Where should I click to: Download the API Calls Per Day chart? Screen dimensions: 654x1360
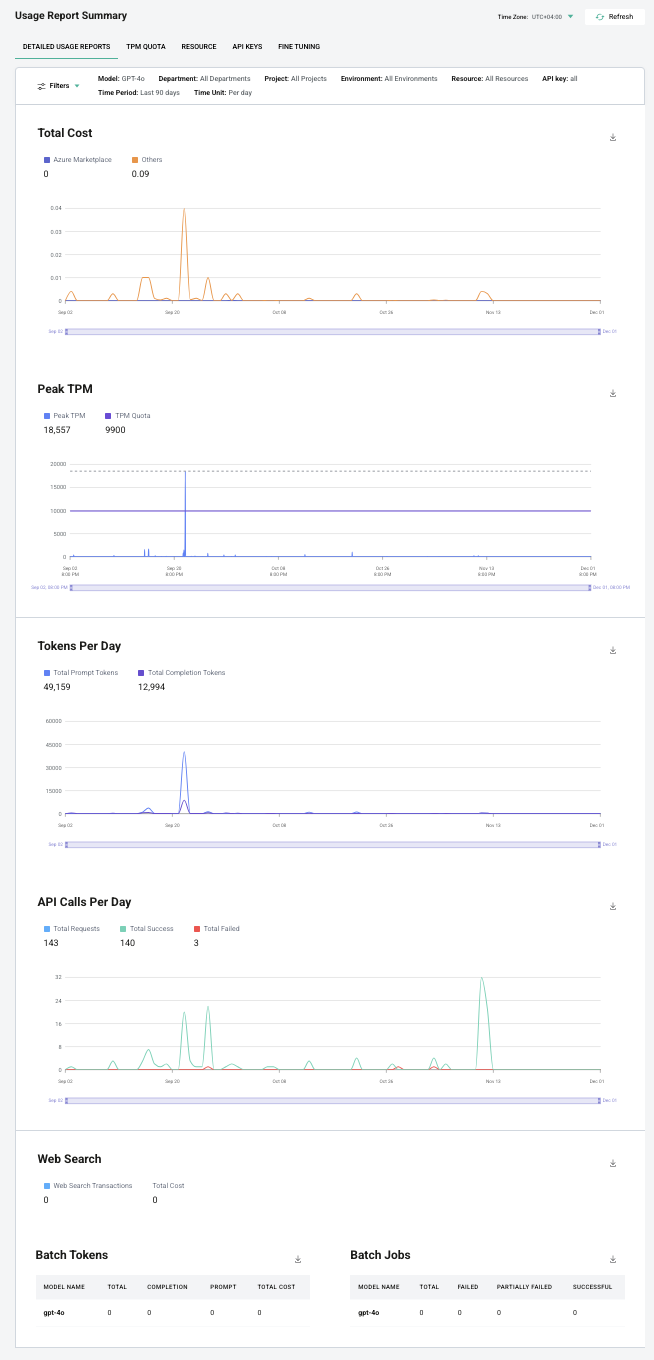point(613,907)
